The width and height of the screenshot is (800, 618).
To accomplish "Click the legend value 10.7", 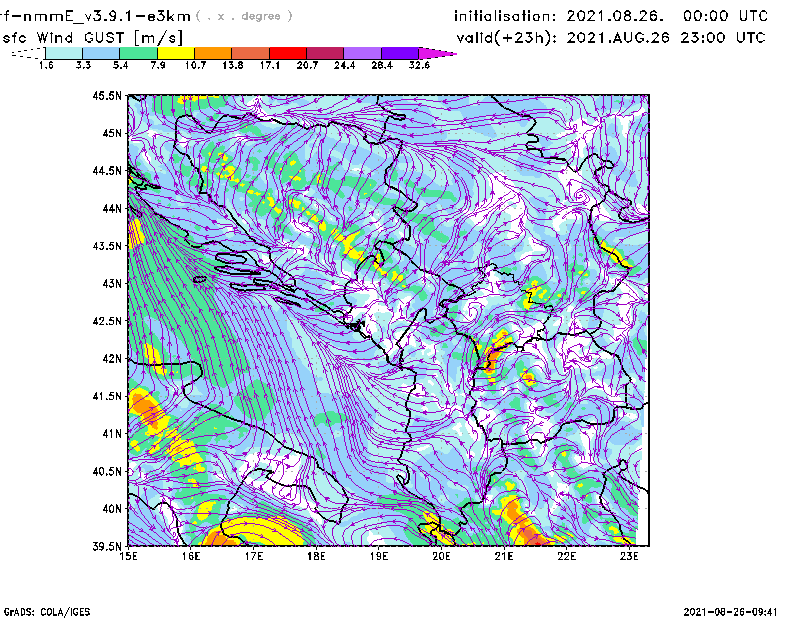I will pos(195,65).
